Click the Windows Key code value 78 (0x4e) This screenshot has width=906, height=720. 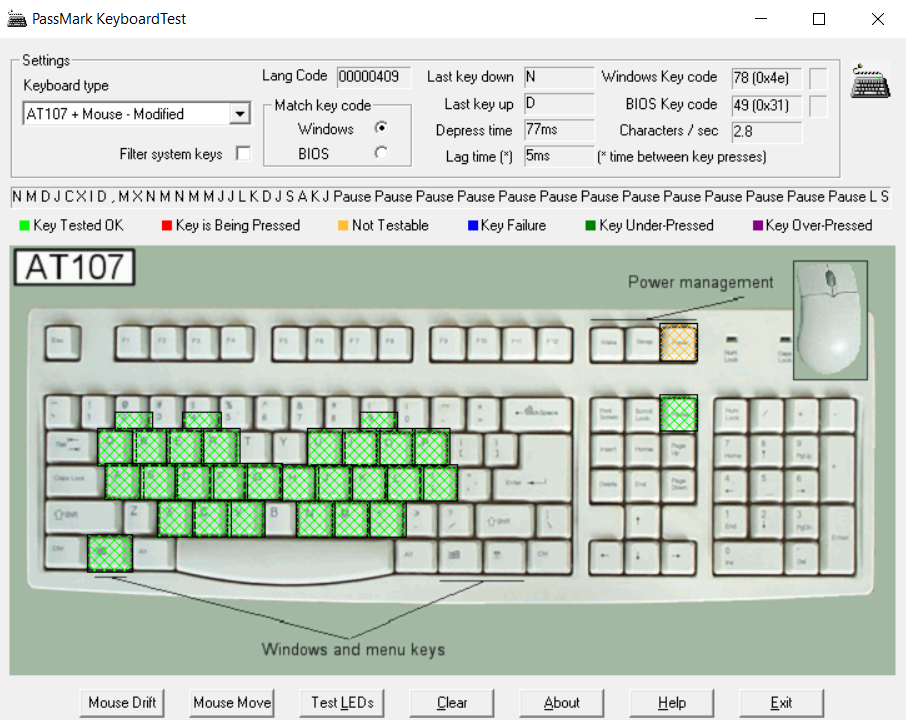(767, 78)
